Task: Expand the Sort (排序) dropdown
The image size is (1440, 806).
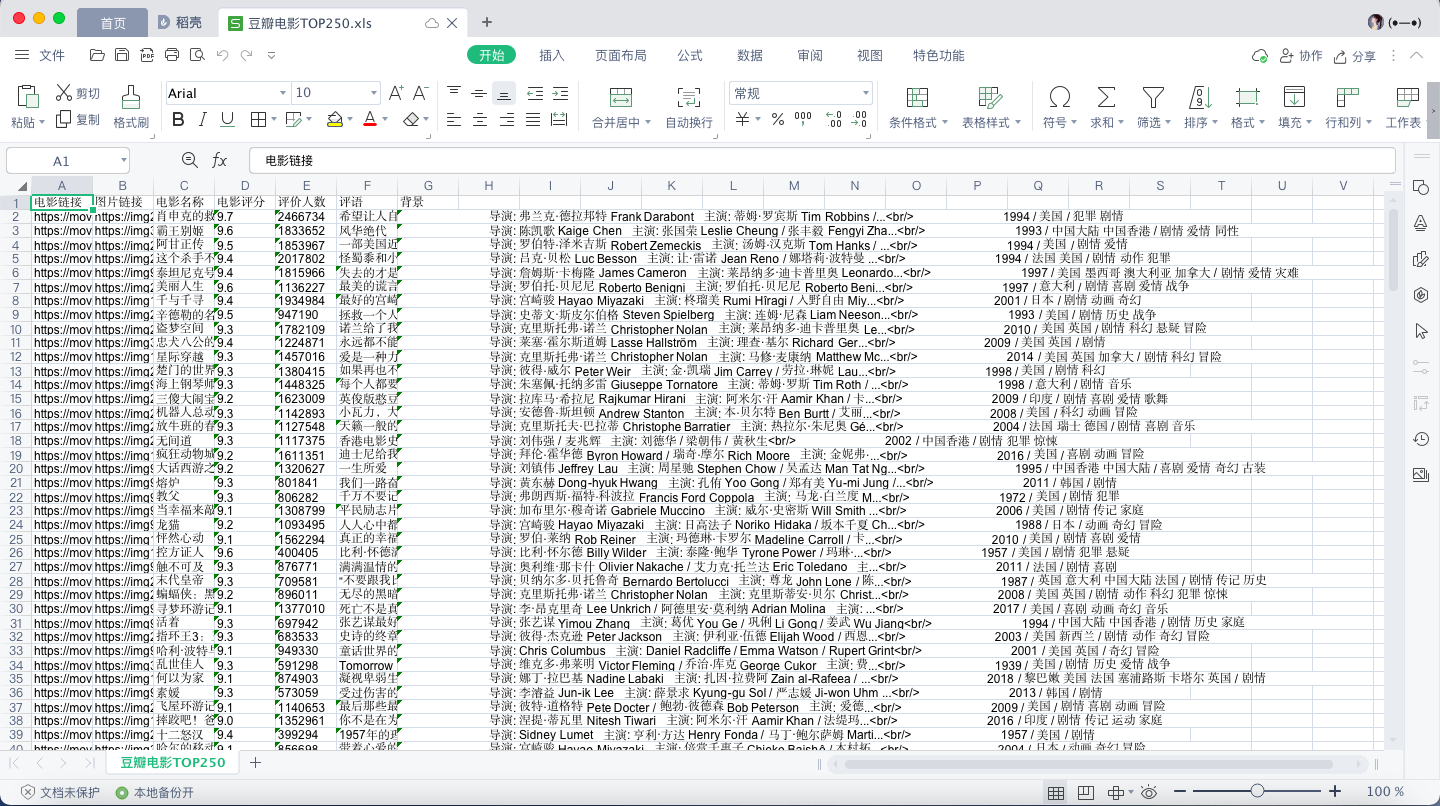Action: tap(1216, 122)
